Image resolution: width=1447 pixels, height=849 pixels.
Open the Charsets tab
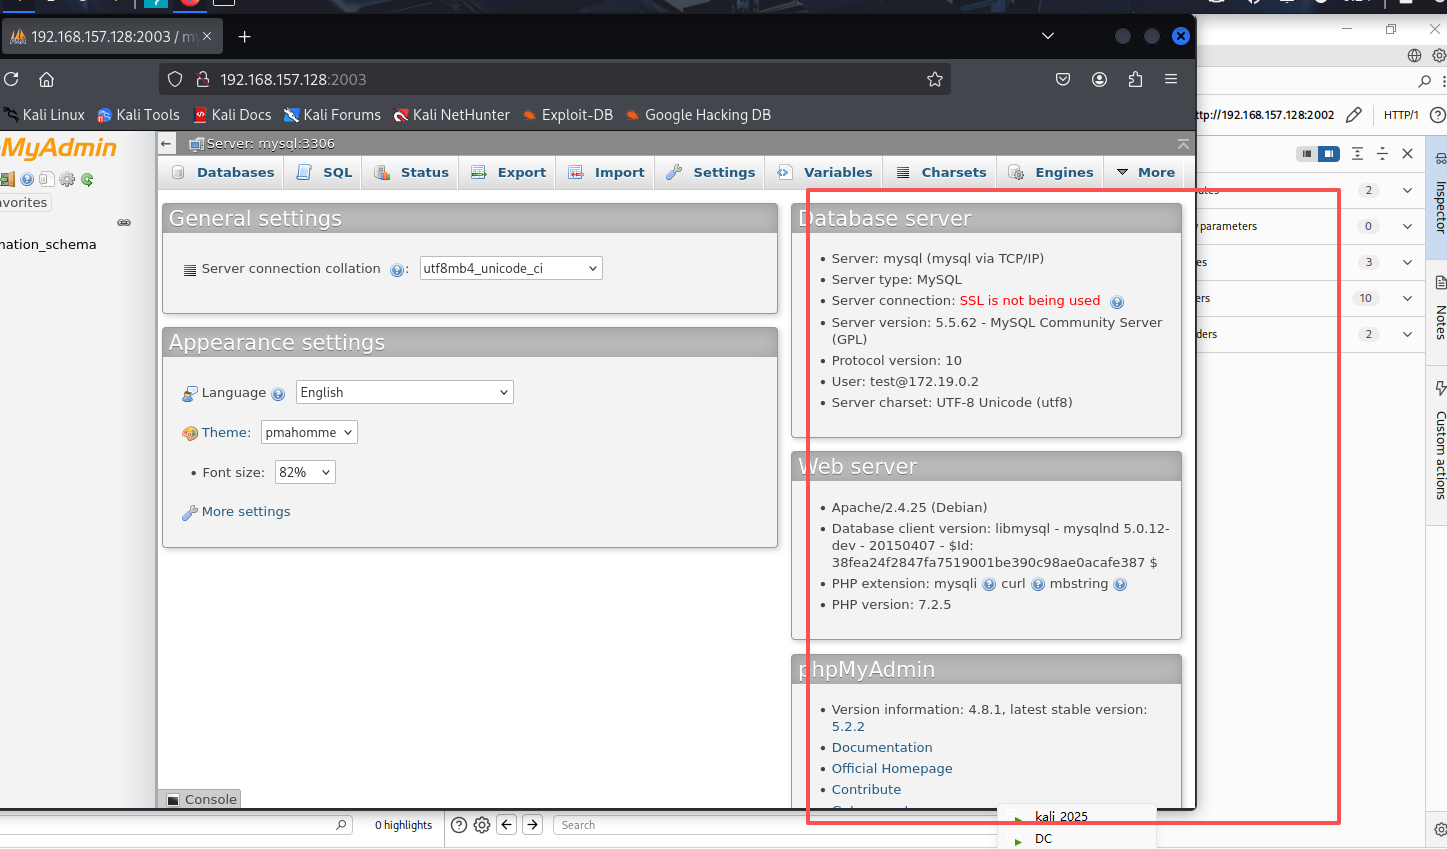(x=941, y=172)
